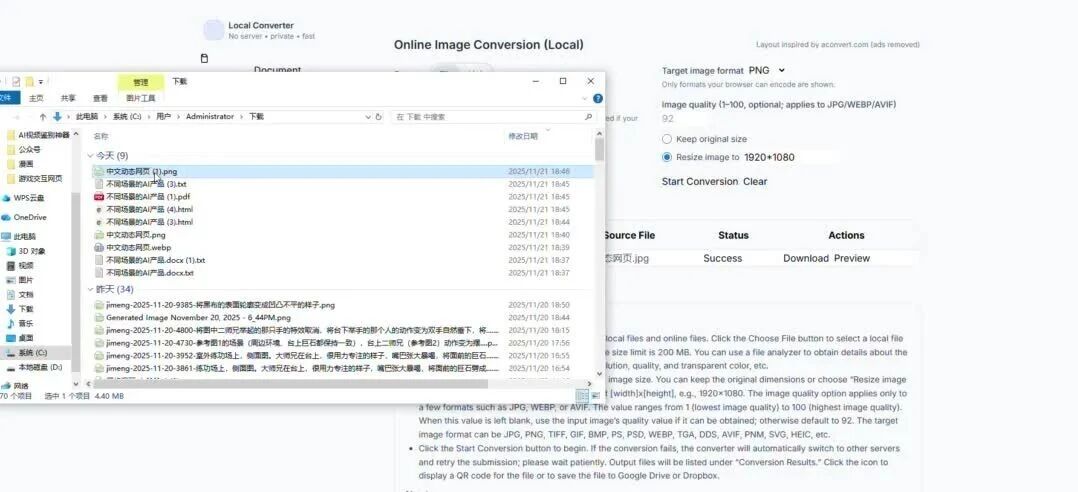Click the Explorer horizontal scrollbar
Image resolution: width=1078 pixels, height=492 pixels.
click(x=338, y=383)
